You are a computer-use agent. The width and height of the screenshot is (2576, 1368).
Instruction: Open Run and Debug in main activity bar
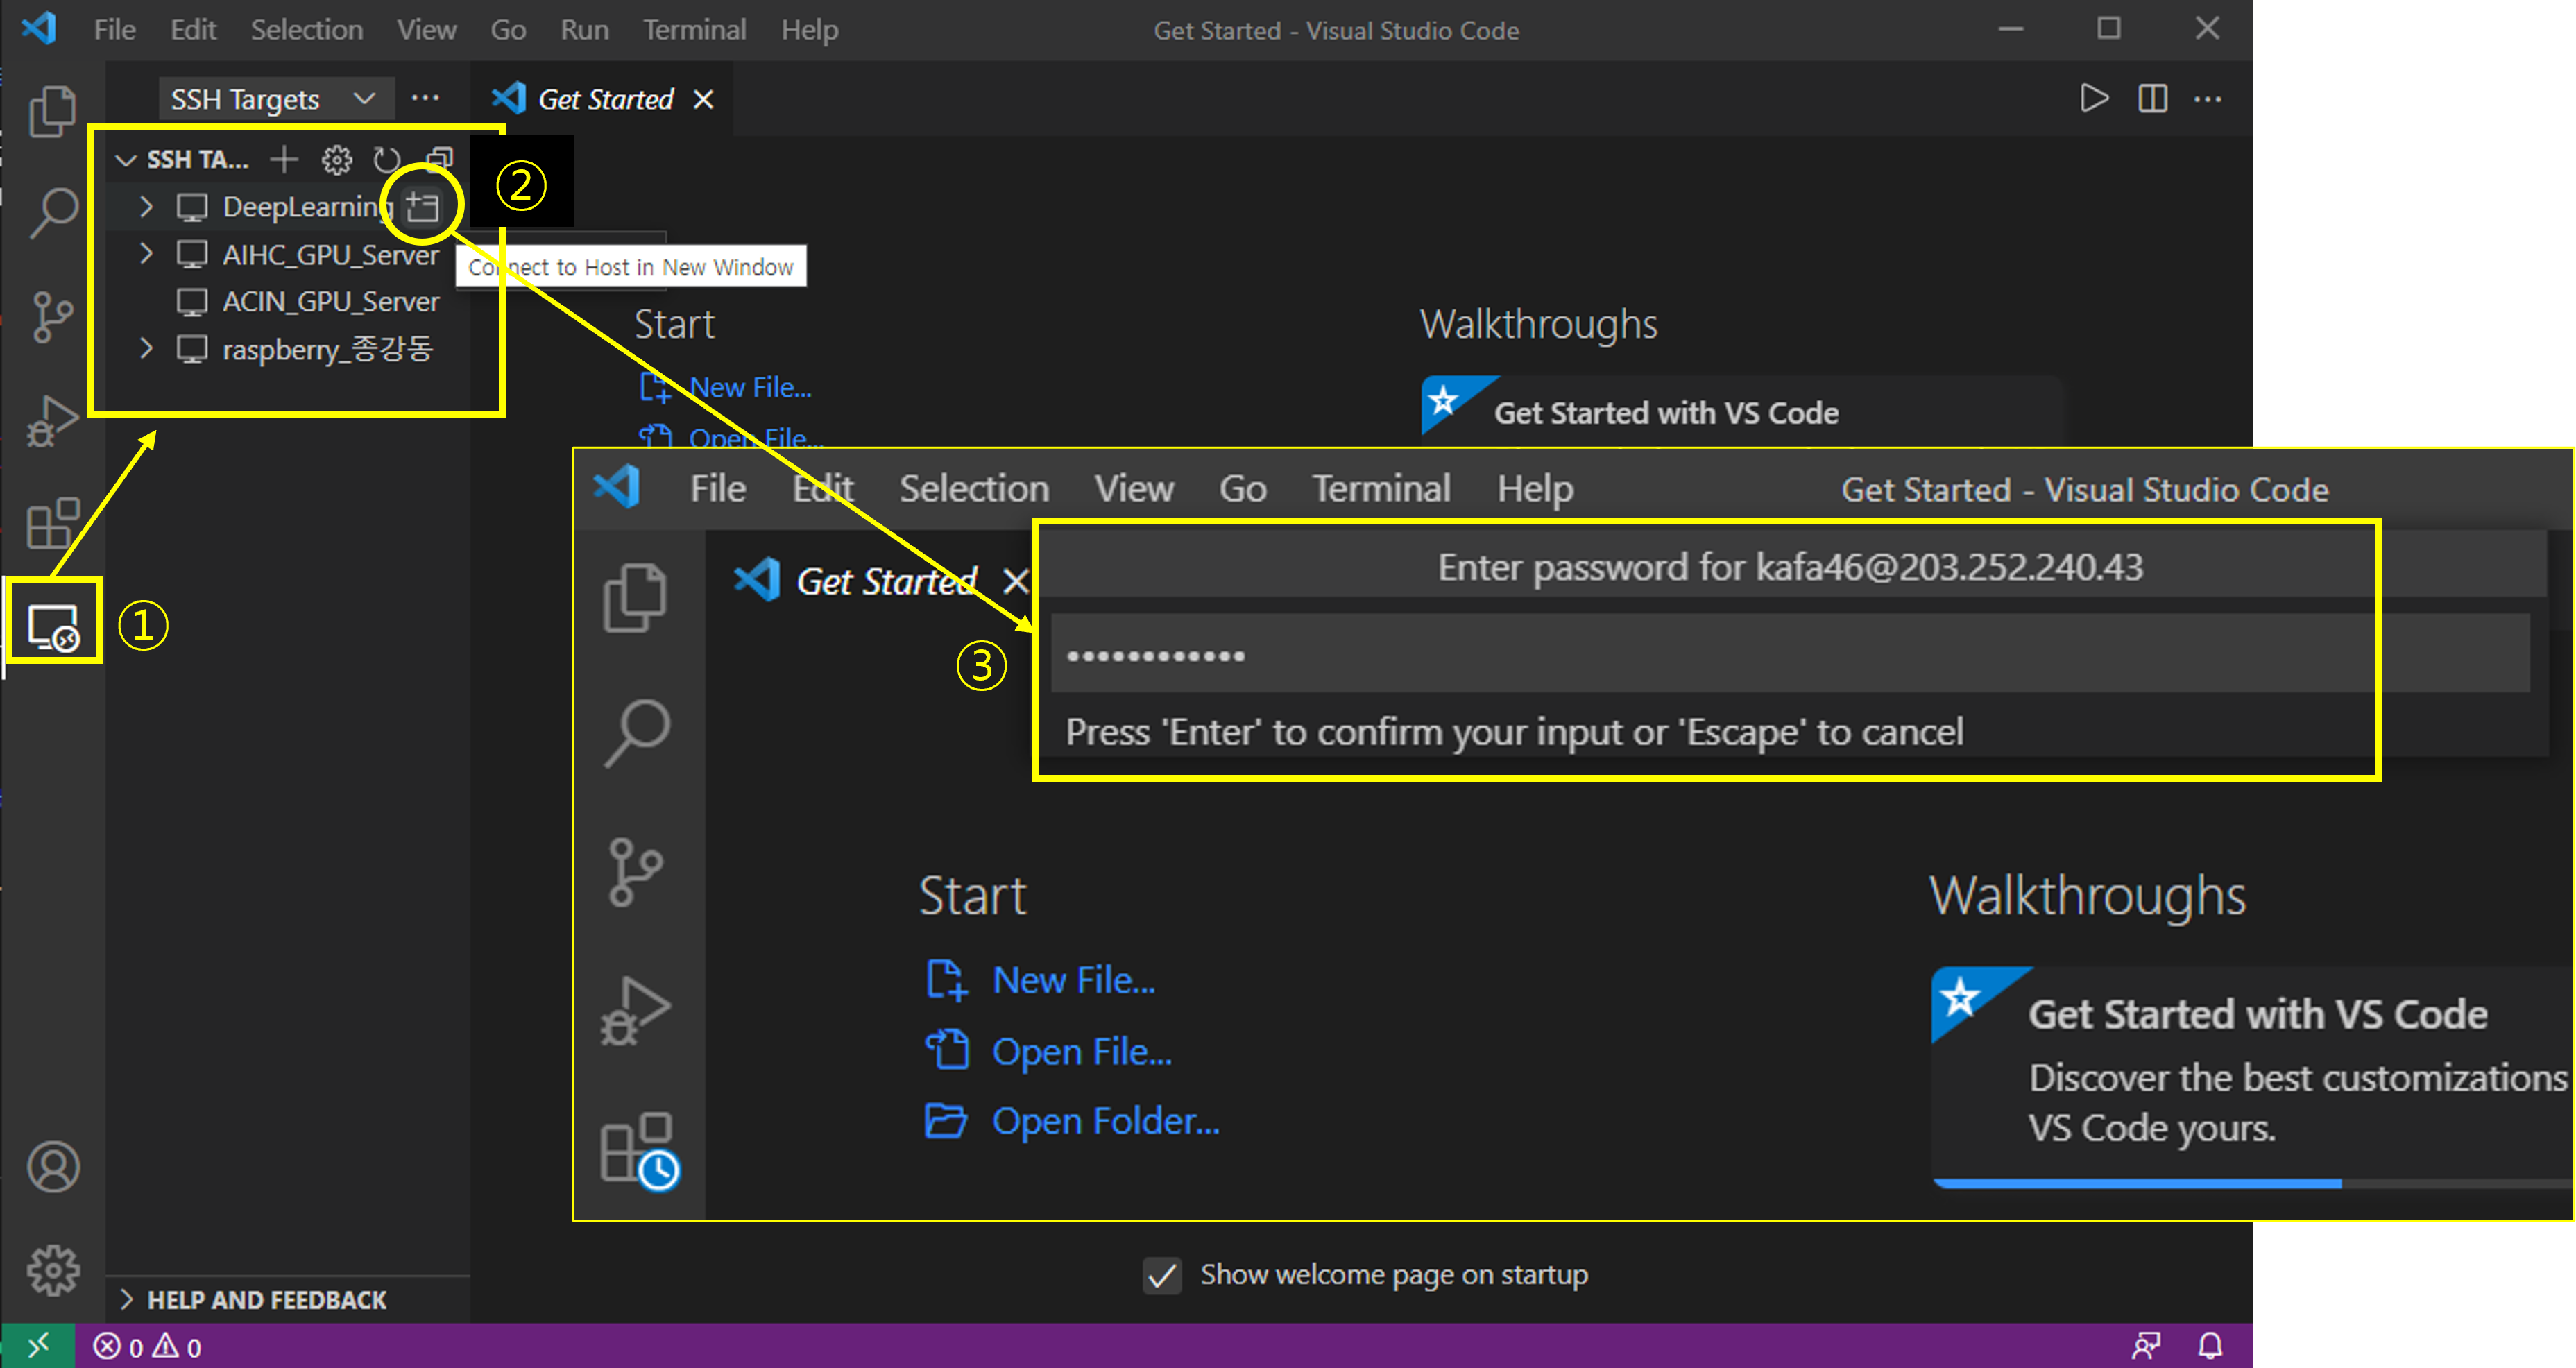[x=52, y=421]
